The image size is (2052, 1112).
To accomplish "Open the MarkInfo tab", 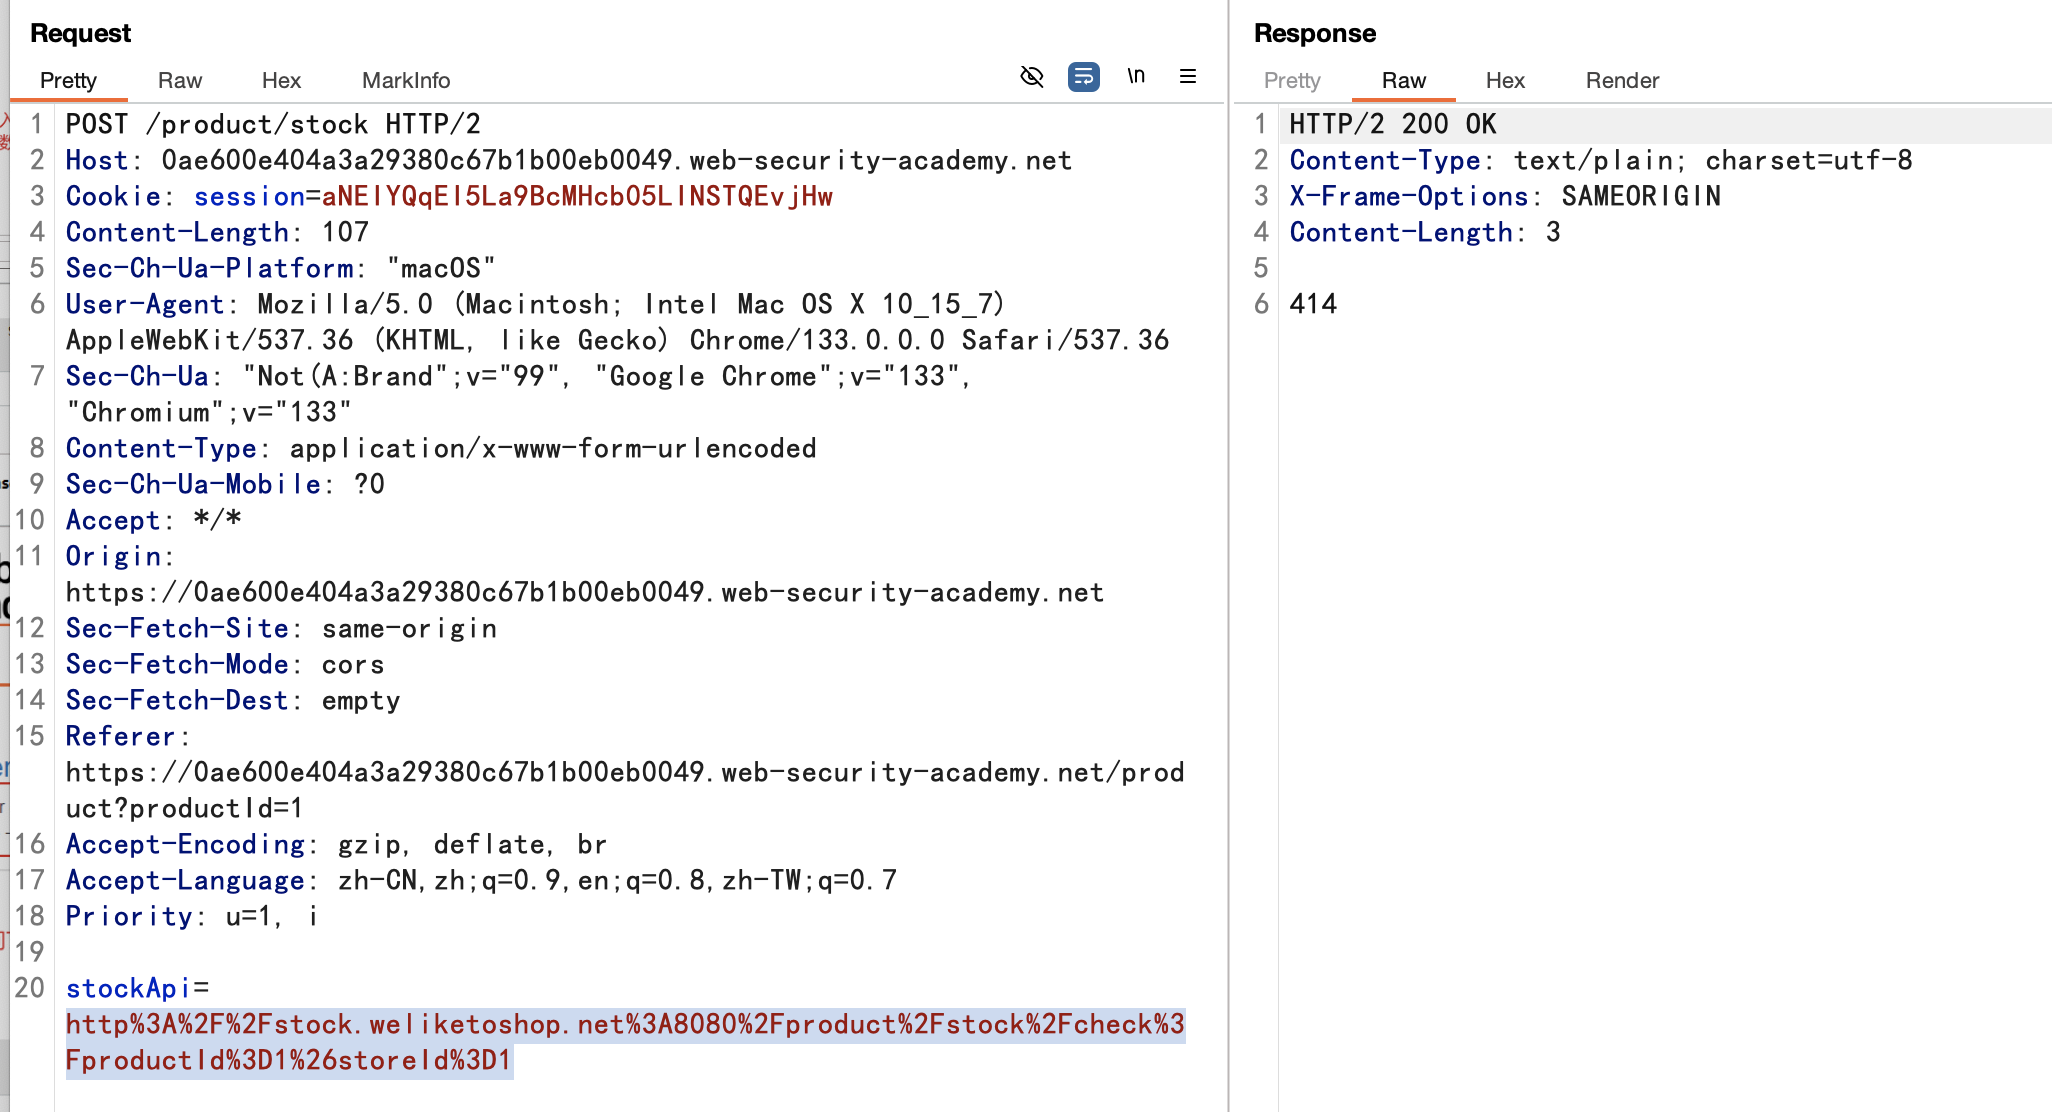I will pyautogui.click(x=406, y=81).
